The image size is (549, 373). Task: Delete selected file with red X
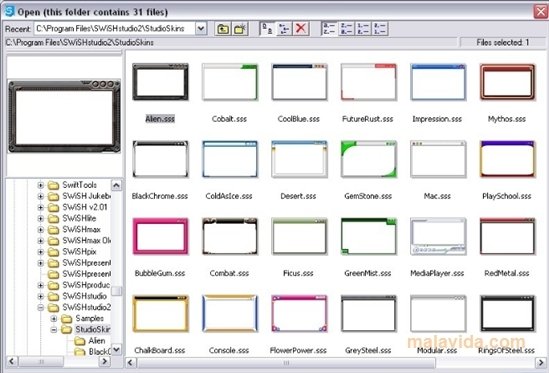tap(301, 28)
